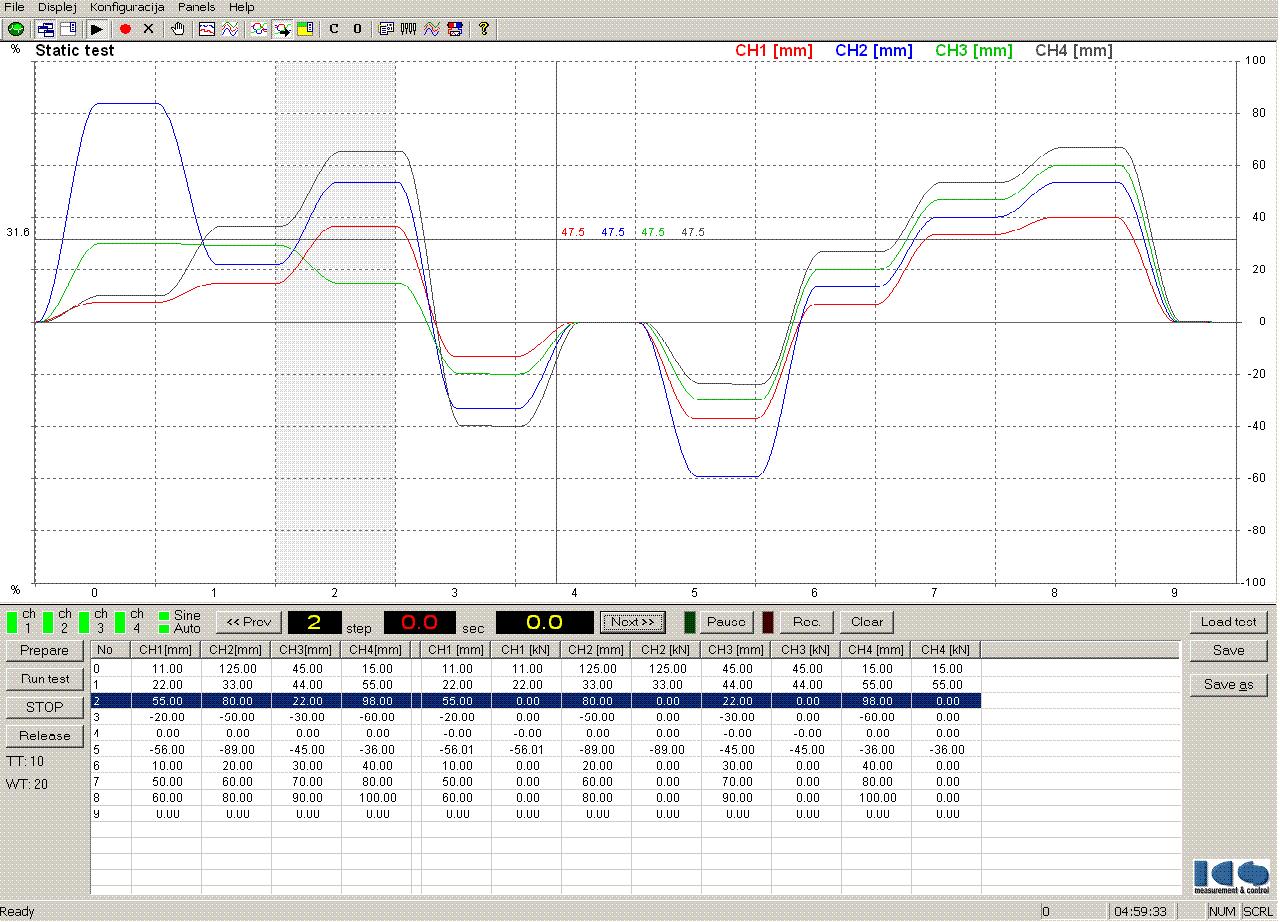1280x922 pixels.
Task: Click the gray shaded step 2 chart region
Action: [x=335, y=322]
